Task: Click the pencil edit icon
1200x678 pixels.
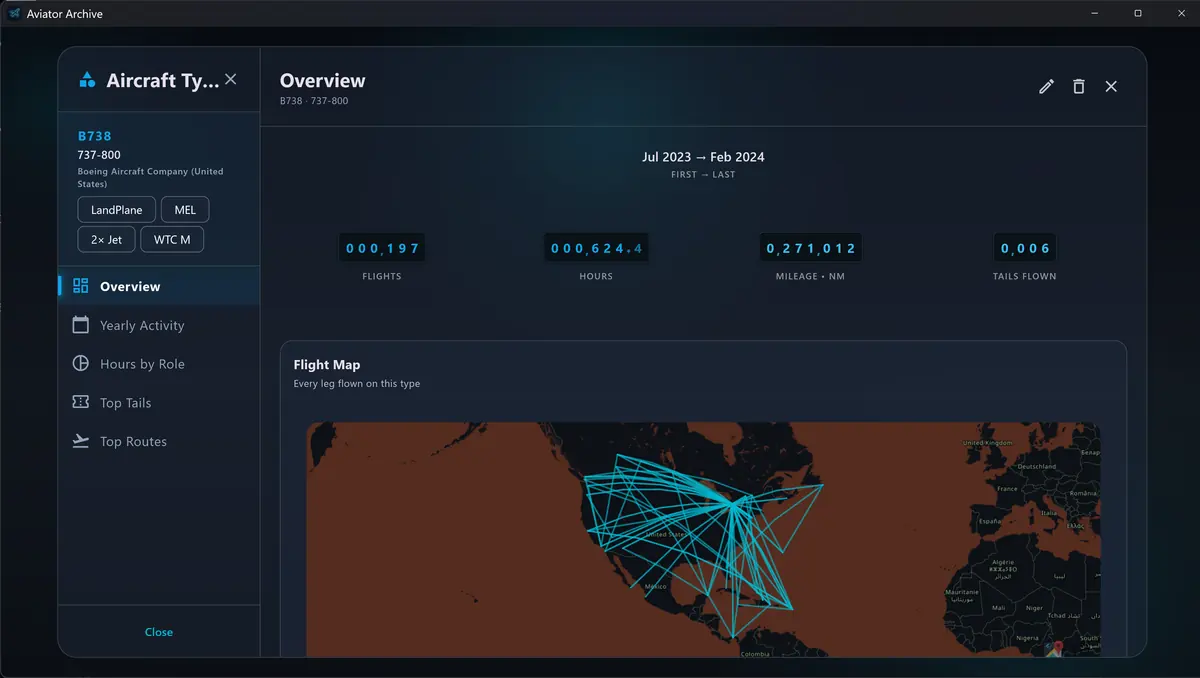Action: 1046,87
